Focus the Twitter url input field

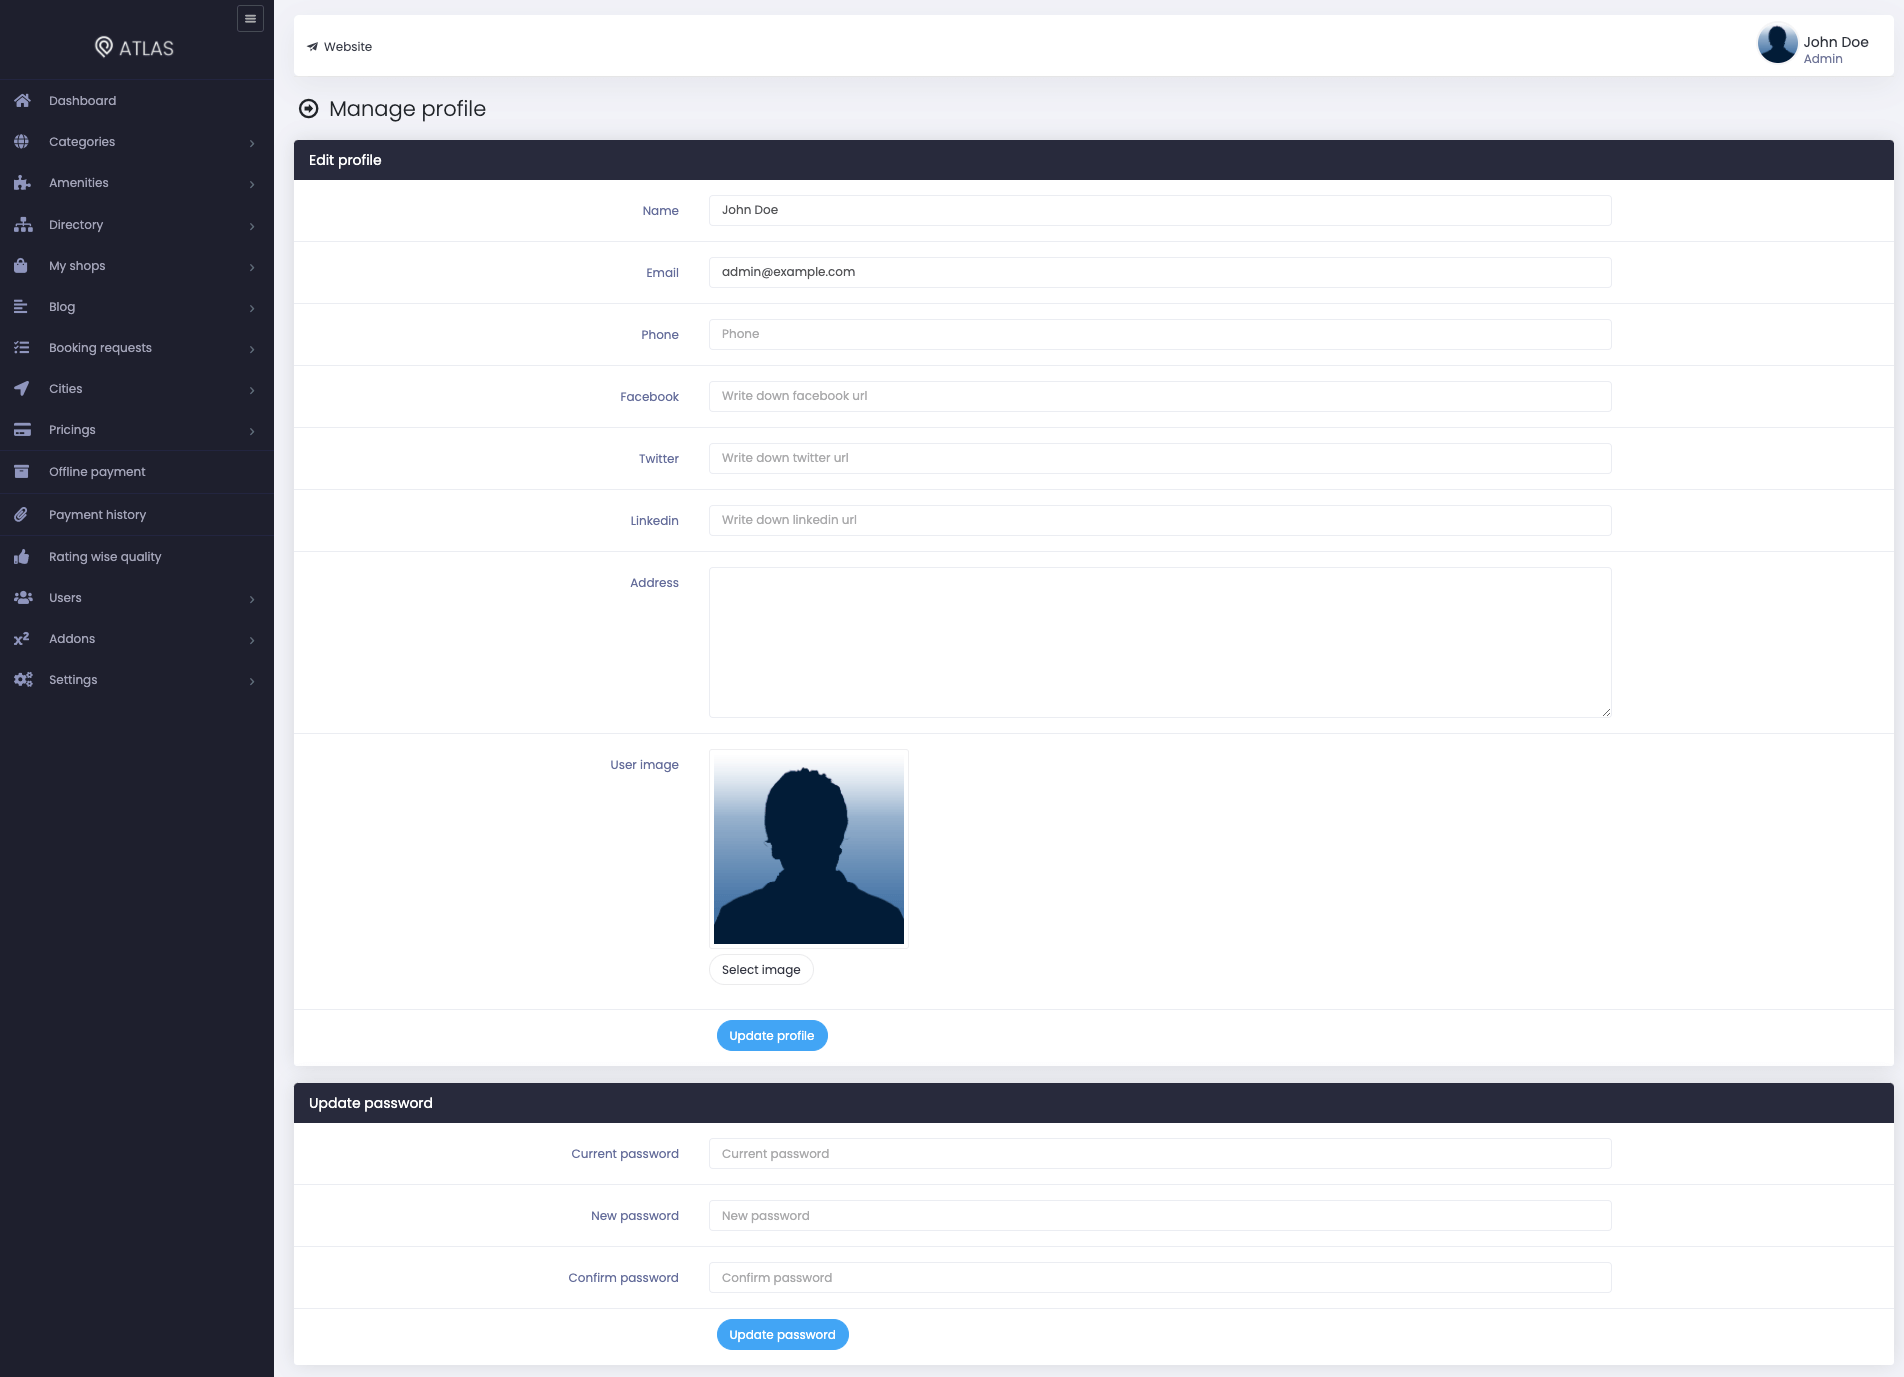pyautogui.click(x=1160, y=458)
